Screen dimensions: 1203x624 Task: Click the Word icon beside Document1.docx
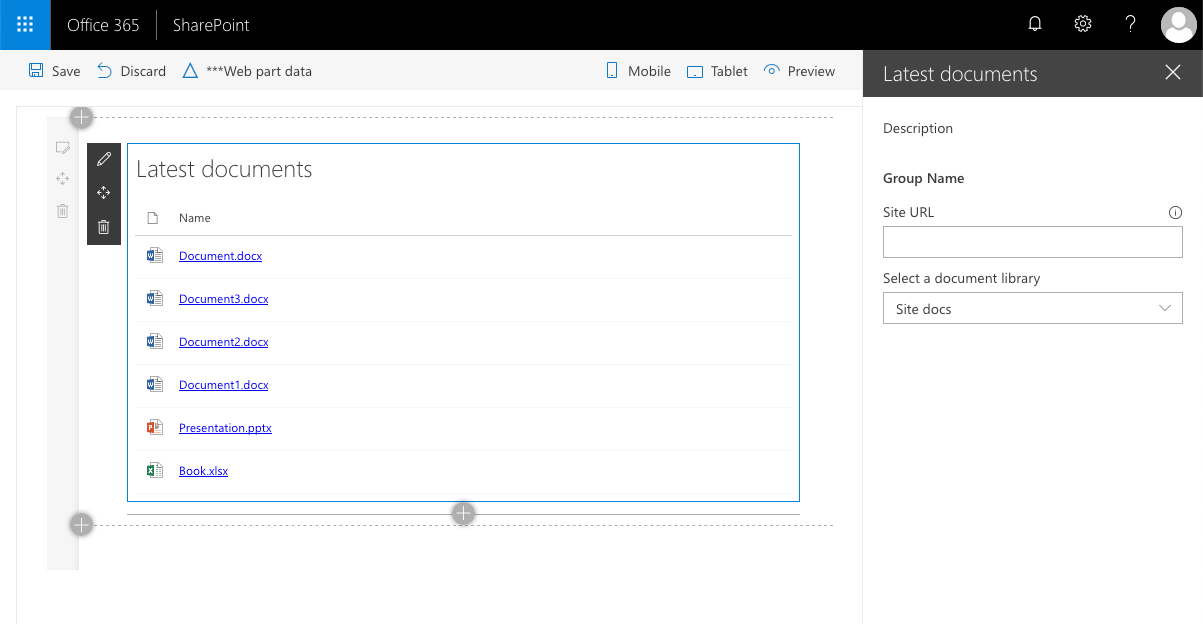(x=154, y=385)
